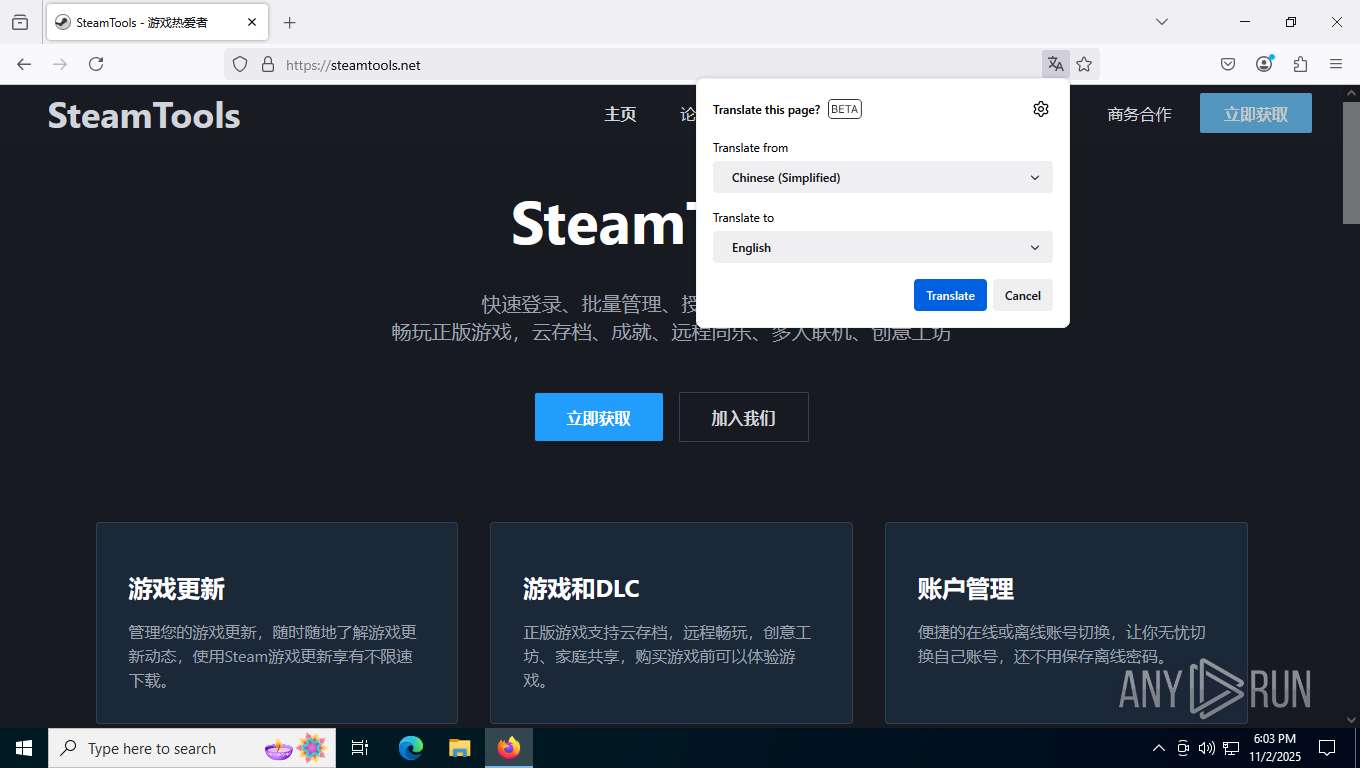Open Task View on taskbar

(x=360, y=748)
